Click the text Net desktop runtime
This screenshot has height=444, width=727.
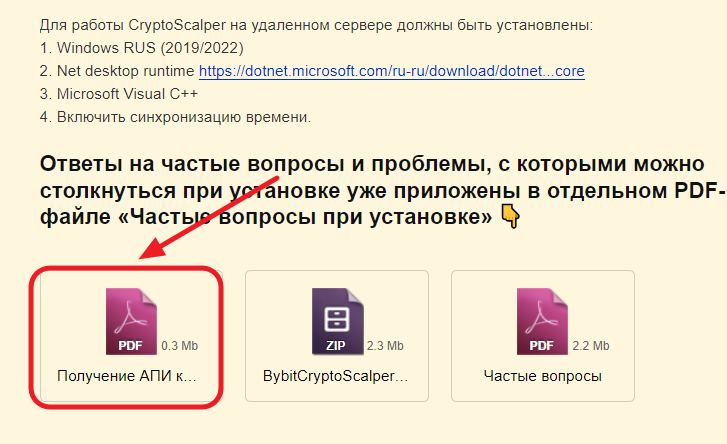point(125,71)
